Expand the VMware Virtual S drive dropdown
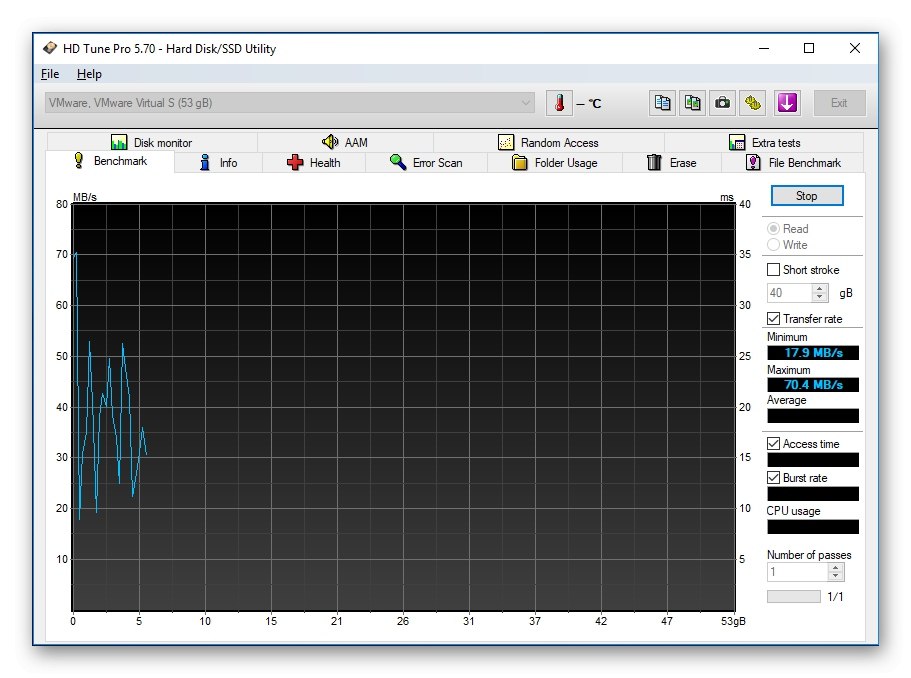 [x=526, y=103]
